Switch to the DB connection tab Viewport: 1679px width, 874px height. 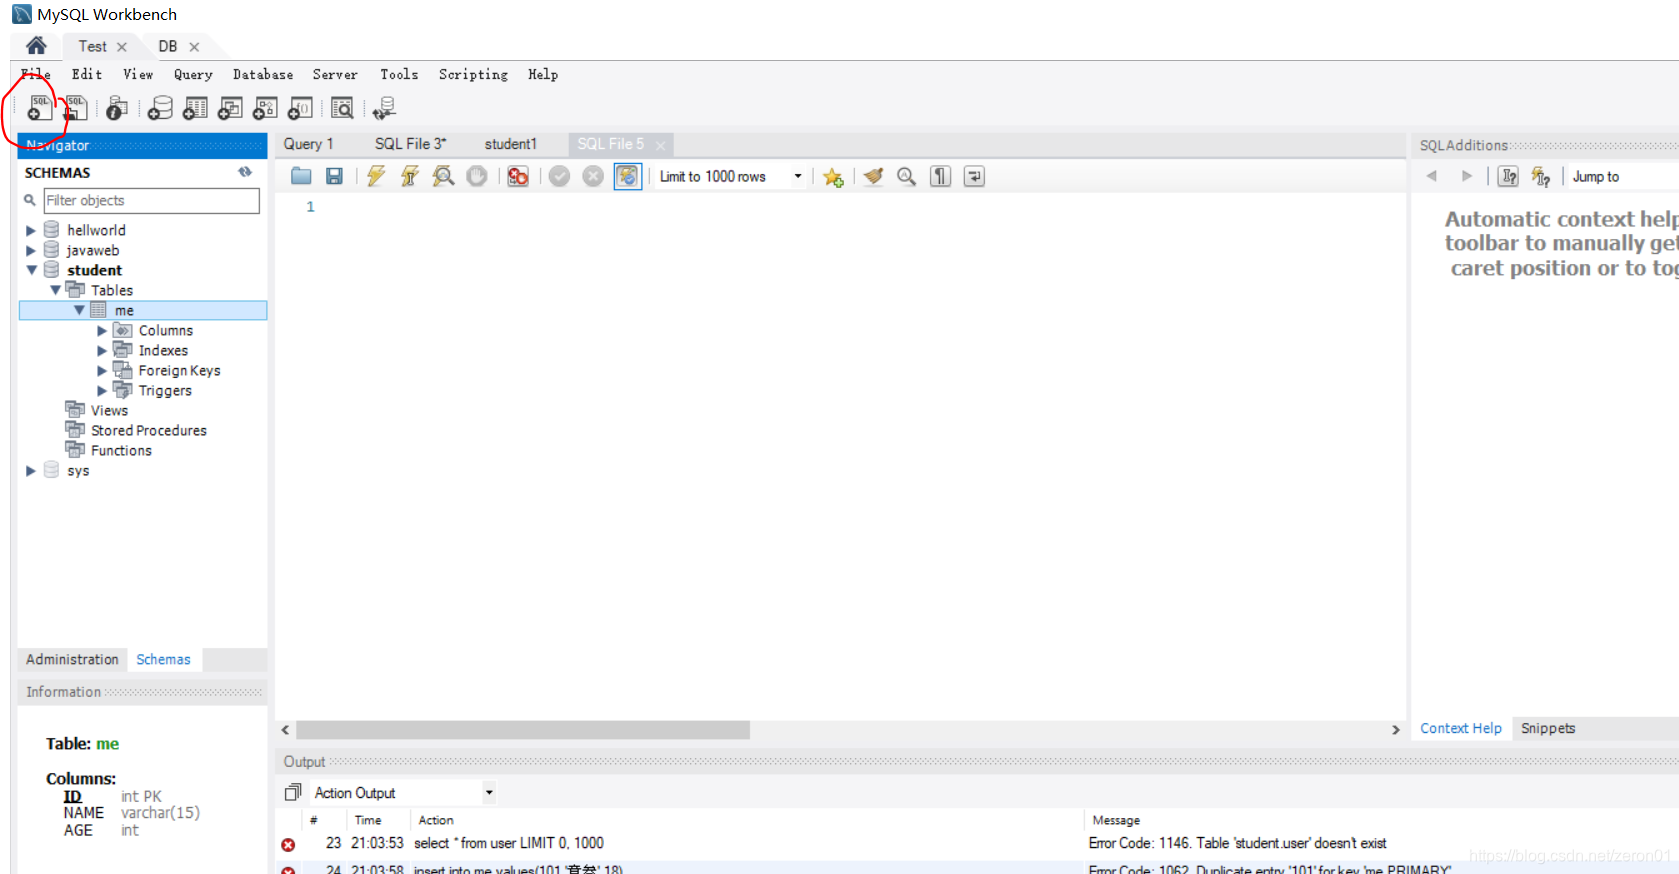[x=168, y=46]
